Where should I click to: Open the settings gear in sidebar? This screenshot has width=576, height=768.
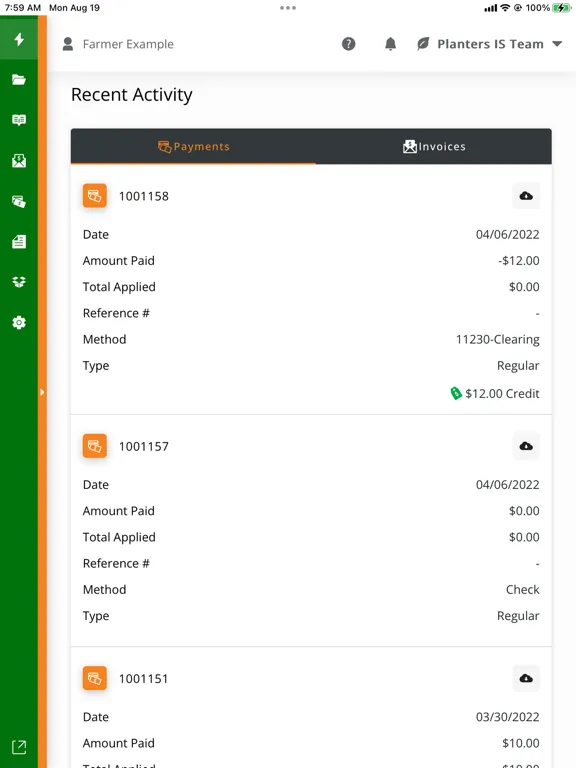[x=19, y=322]
